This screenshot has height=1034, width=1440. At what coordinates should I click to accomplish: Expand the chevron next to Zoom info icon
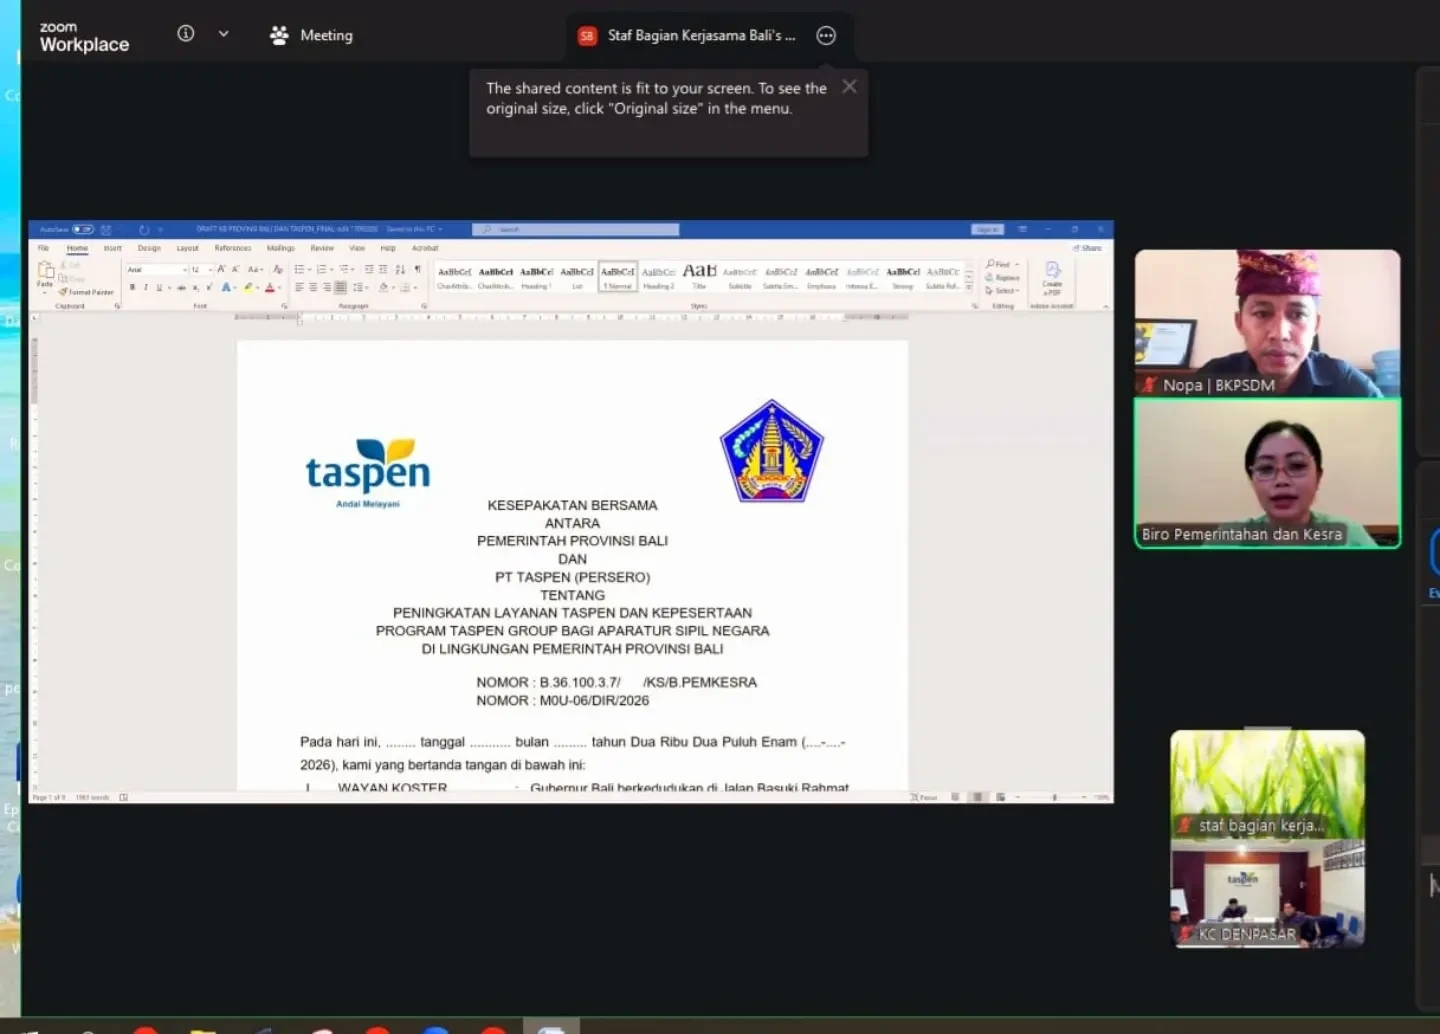tap(223, 33)
